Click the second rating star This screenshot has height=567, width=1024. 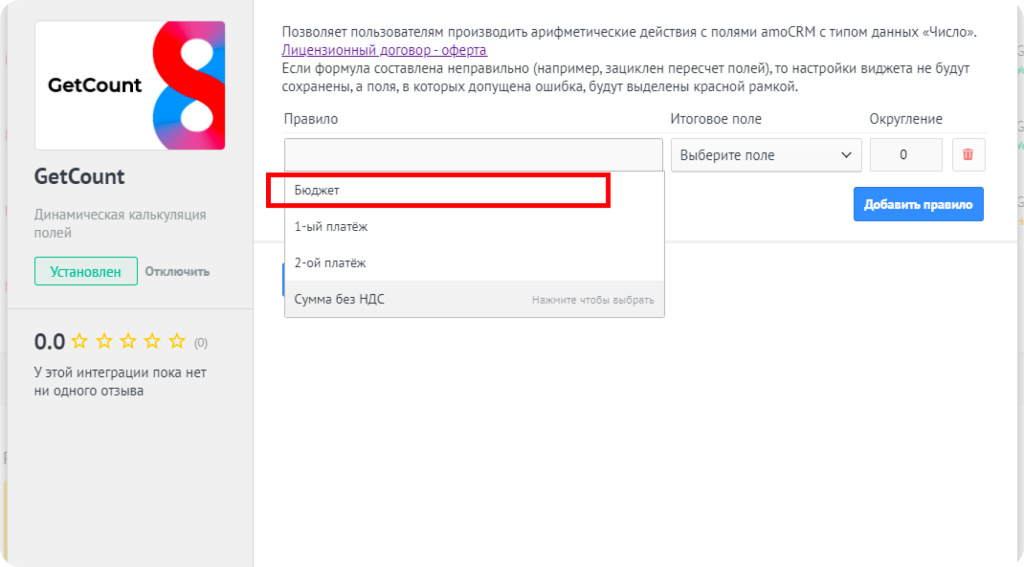coord(104,342)
